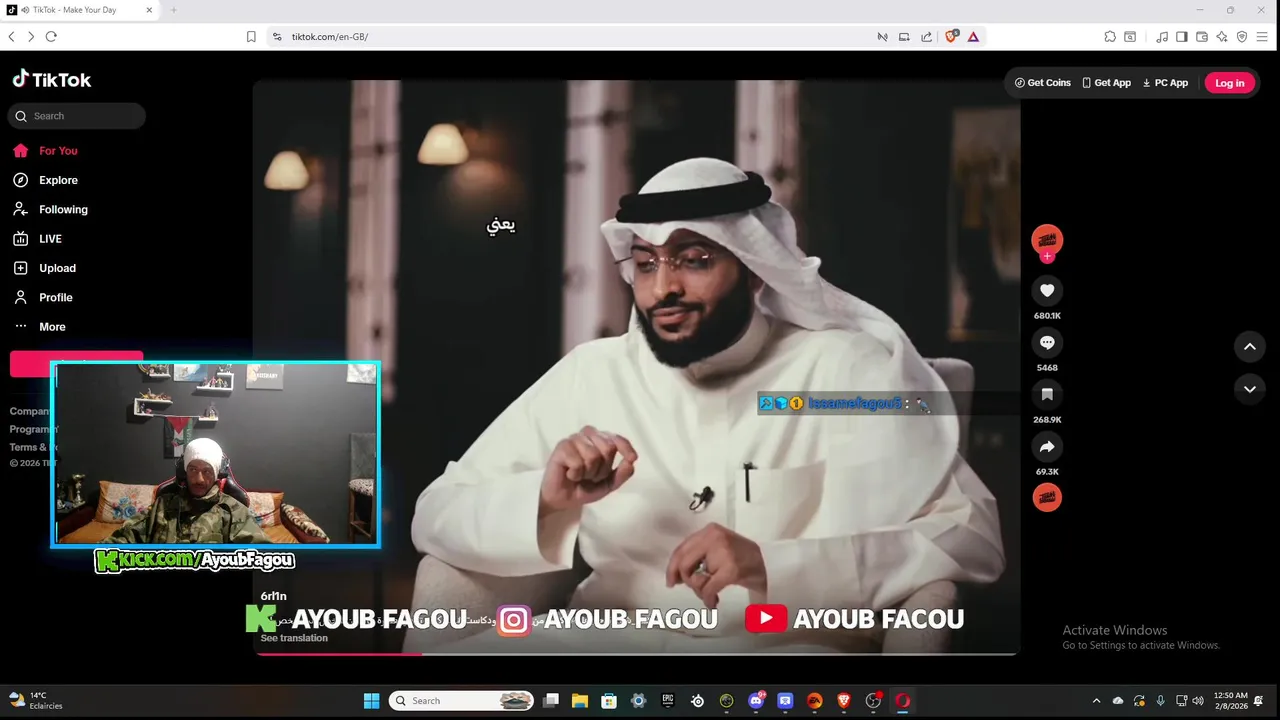Open the creator's profile avatar
Image resolution: width=1280 pixels, height=720 pixels.
pos(1047,239)
